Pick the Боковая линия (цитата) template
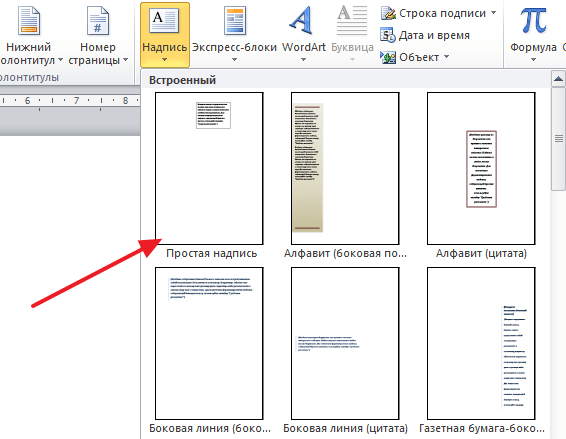This screenshot has height=439, width=566. 345,343
